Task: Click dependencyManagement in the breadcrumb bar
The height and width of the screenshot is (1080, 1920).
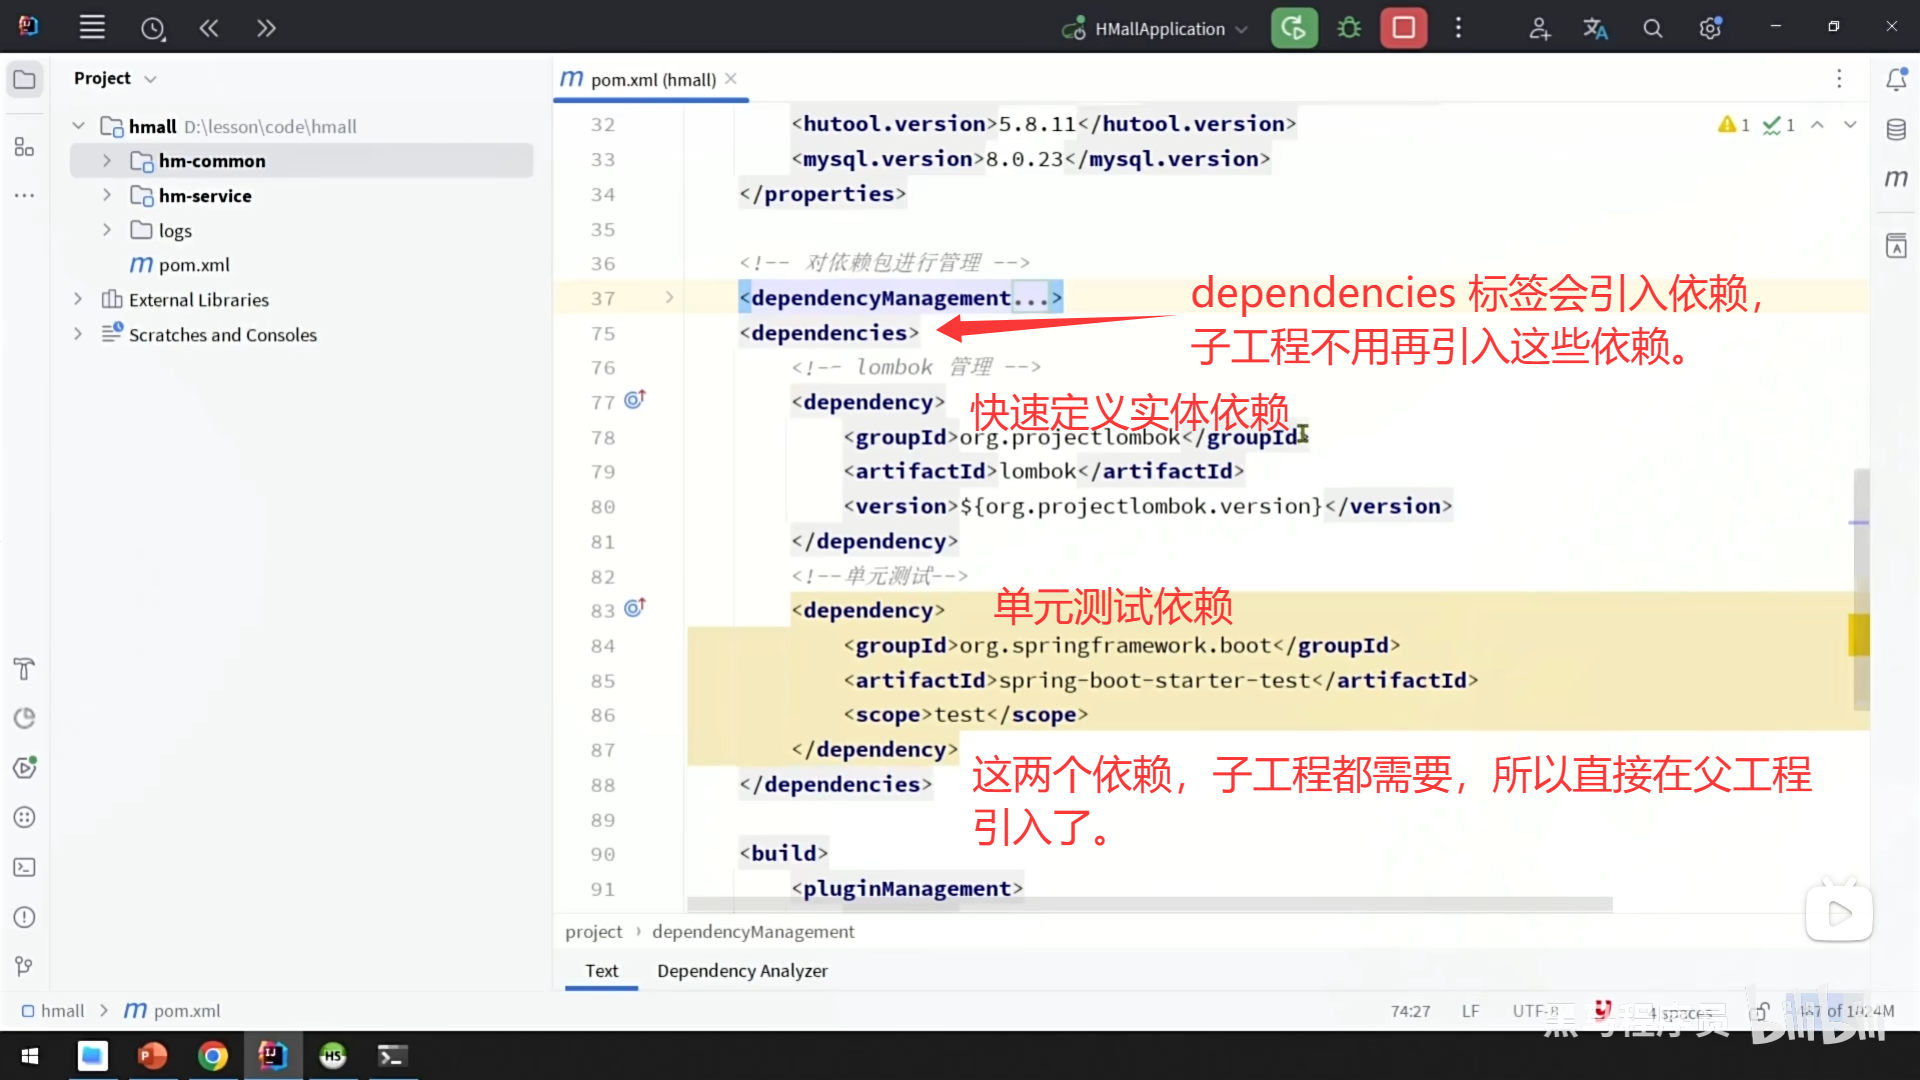Action: click(753, 931)
